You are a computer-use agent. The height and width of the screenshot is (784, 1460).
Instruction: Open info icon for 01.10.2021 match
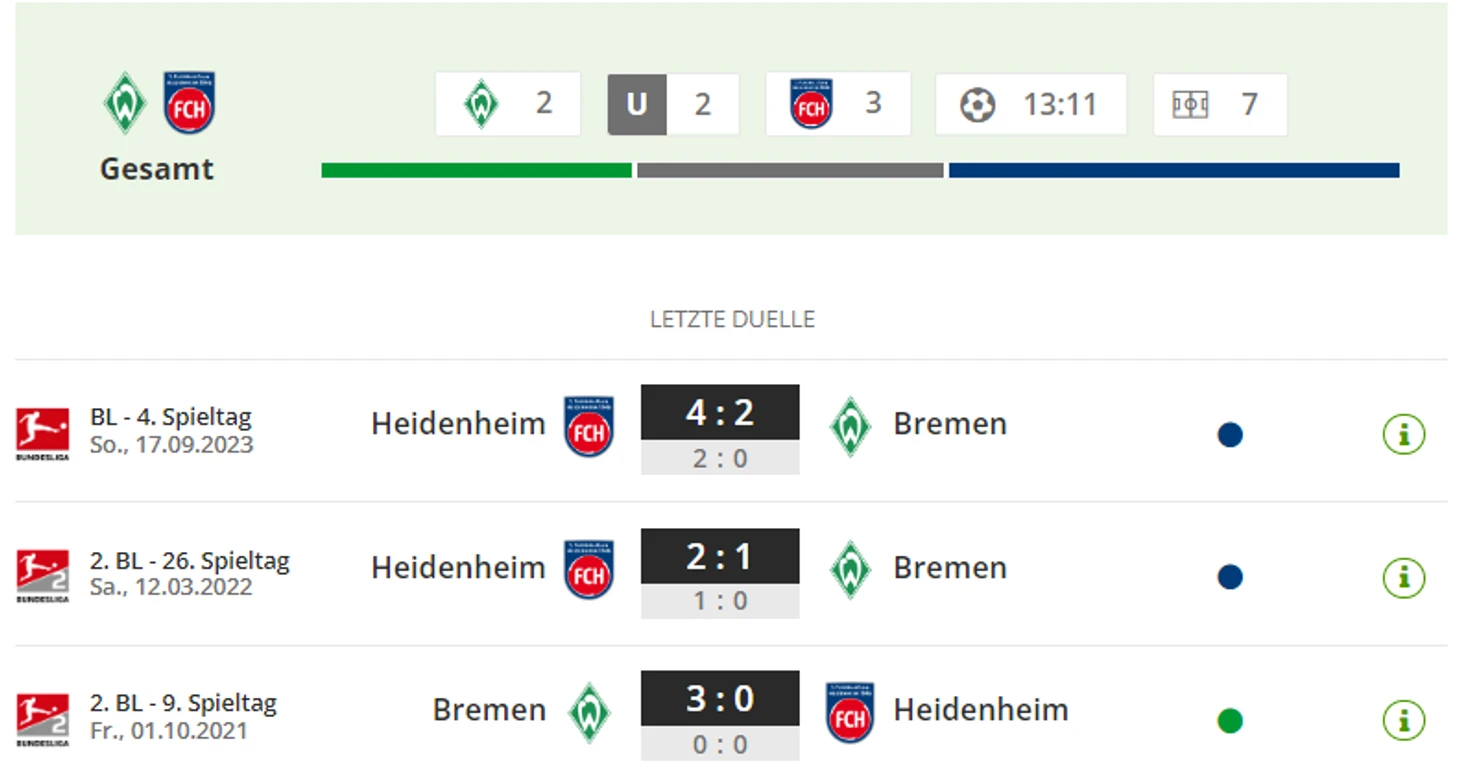click(1403, 720)
